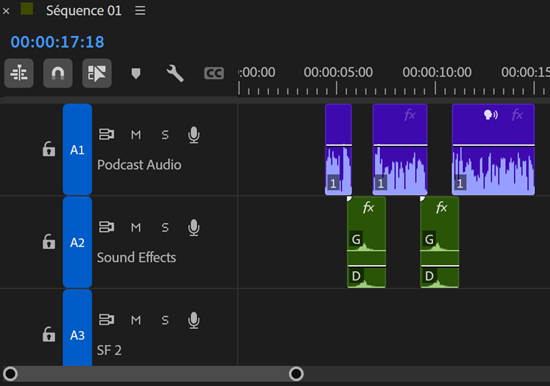Select first short purple clip on A1
This screenshot has height=386, width=550.
pos(338,149)
